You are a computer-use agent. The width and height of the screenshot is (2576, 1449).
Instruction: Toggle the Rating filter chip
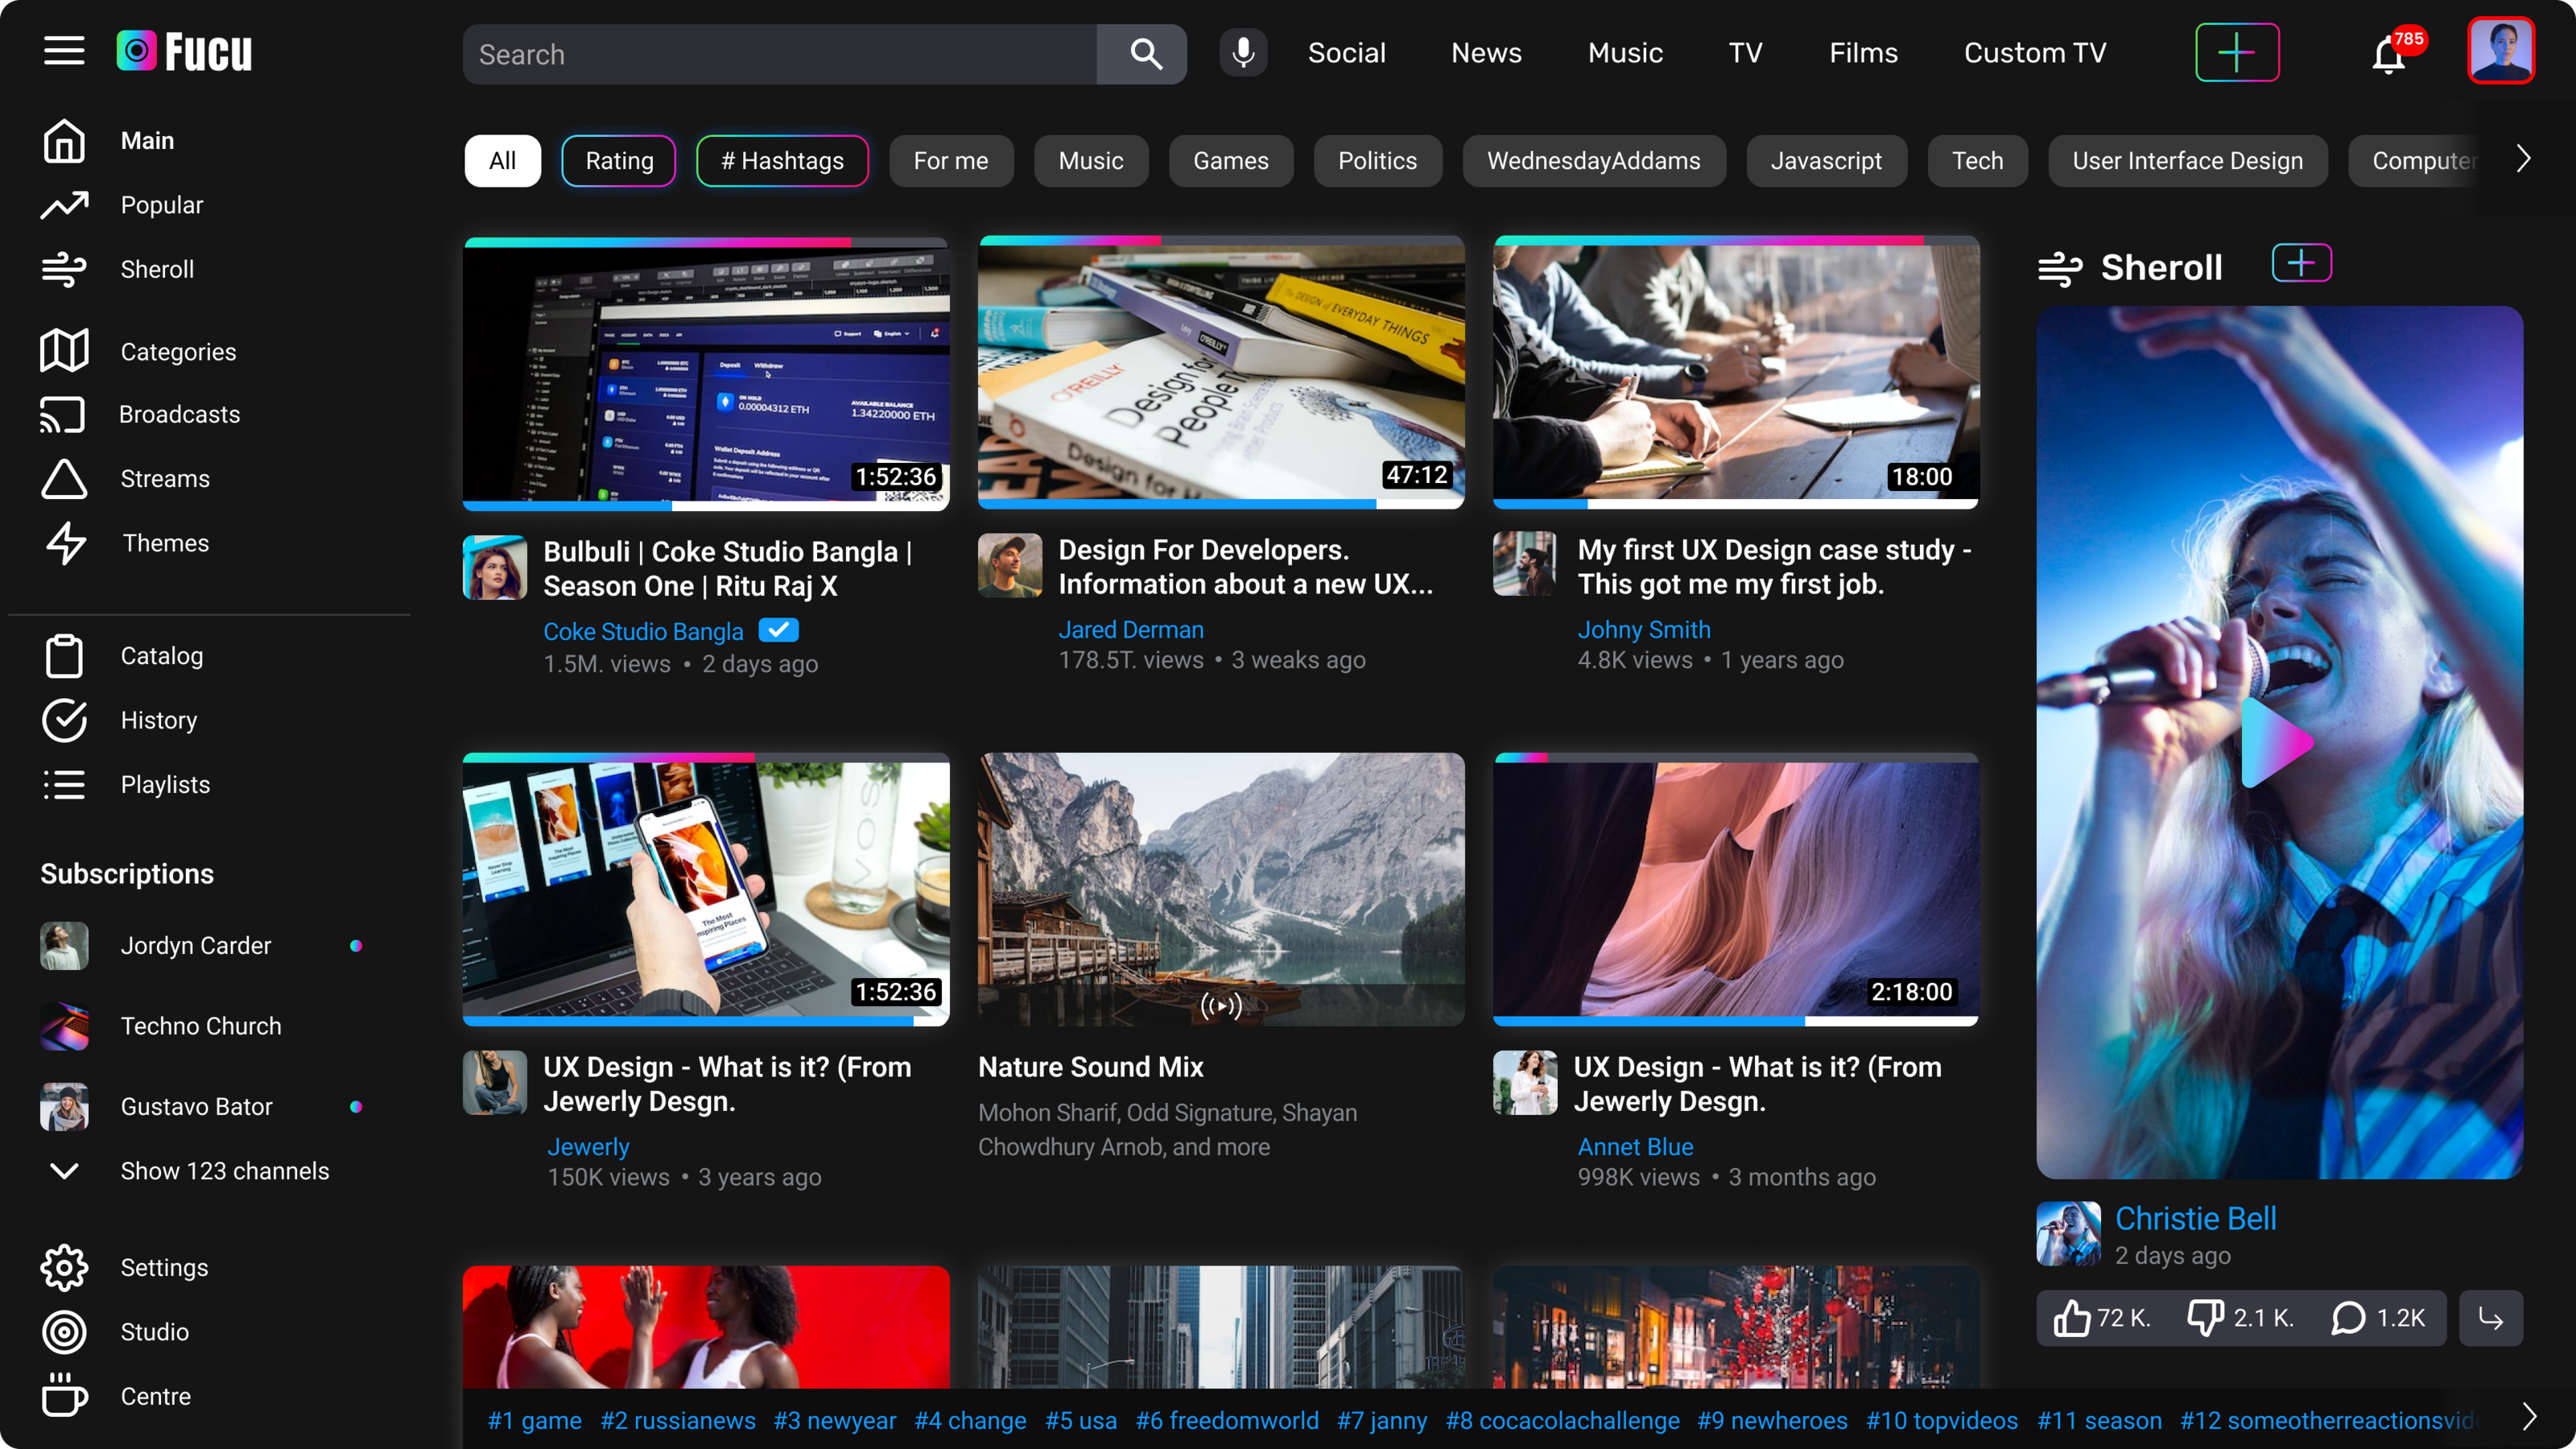[618, 161]
